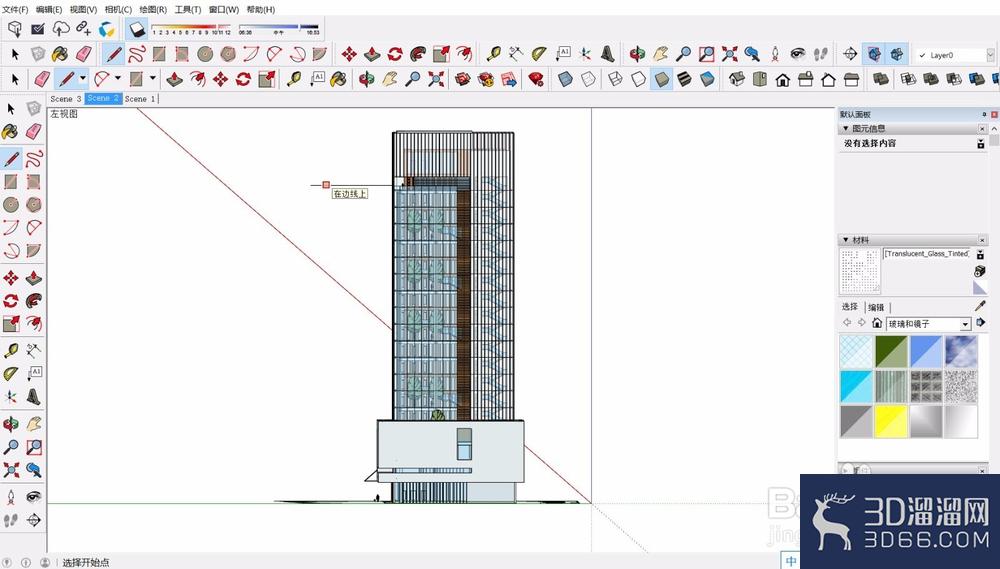Pick the yellow glass material swatch
The width and height of the screenshot is (1000, 569).
click(891, 422)
